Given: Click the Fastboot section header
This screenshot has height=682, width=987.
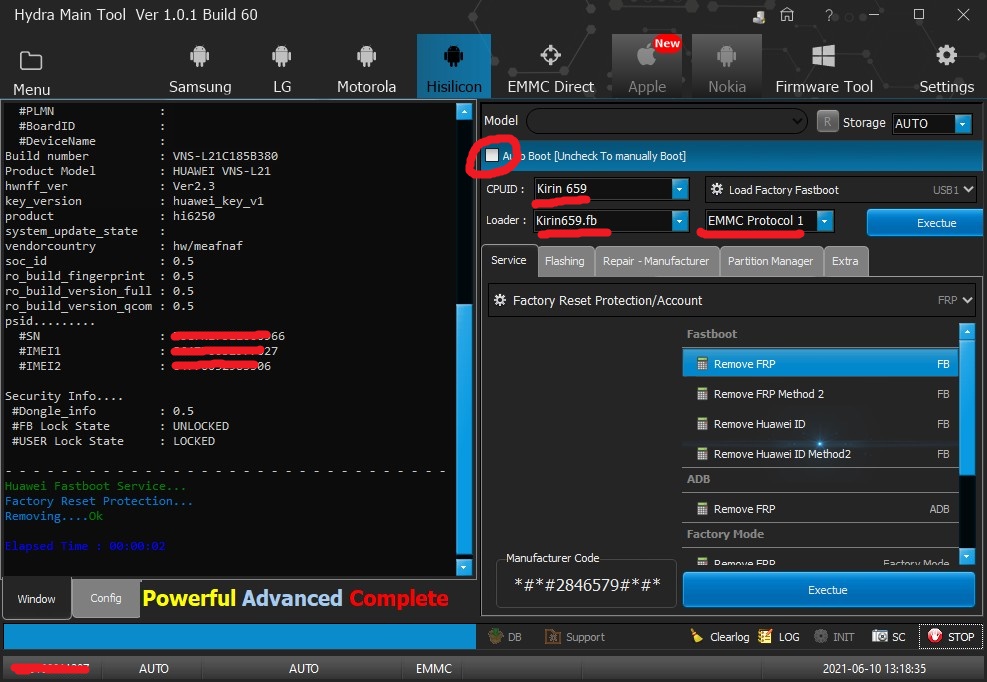Looking at the screenshot, I should (x=712, y=334).
